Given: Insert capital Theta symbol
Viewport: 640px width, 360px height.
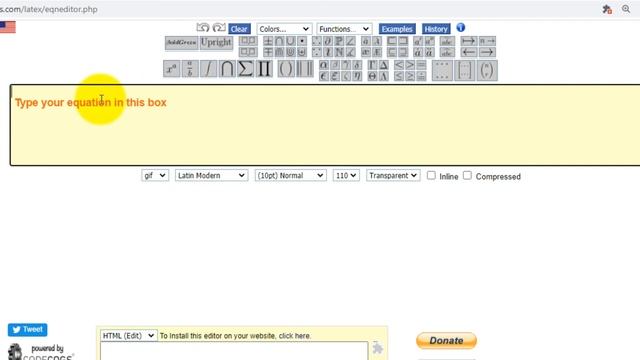Looking at the screenshot, I should pyautogui.click(x=372, y=76).
